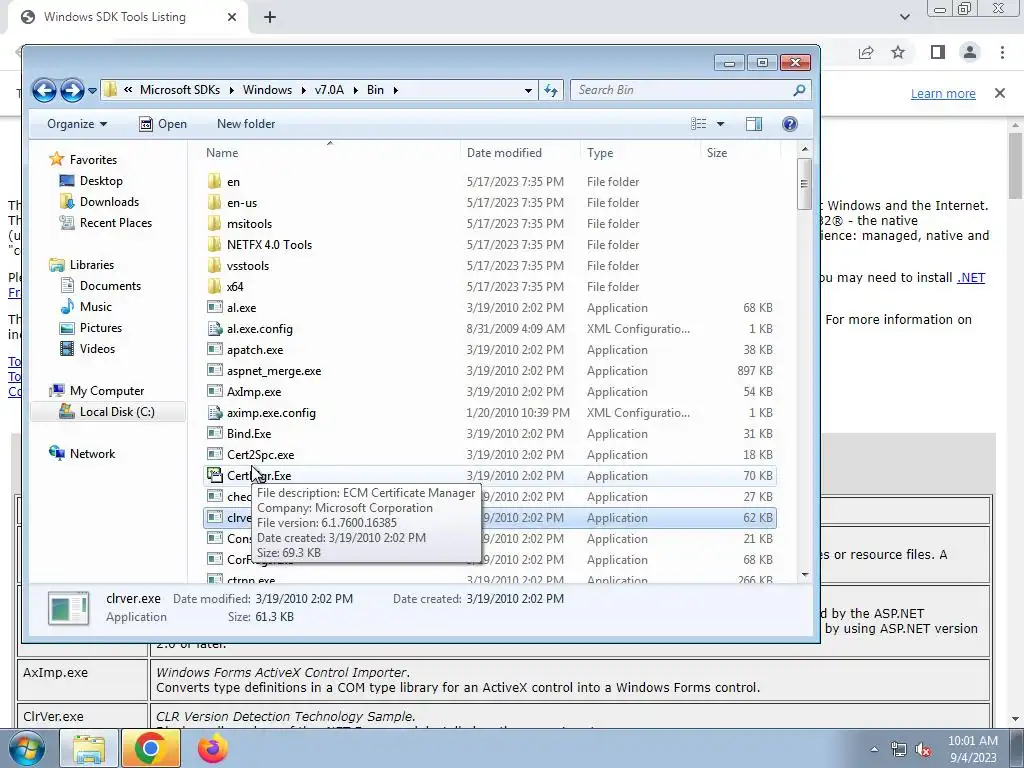The image size is (1024, 768).
Task: Sort by the Name column header
Action: coord(330,153)
